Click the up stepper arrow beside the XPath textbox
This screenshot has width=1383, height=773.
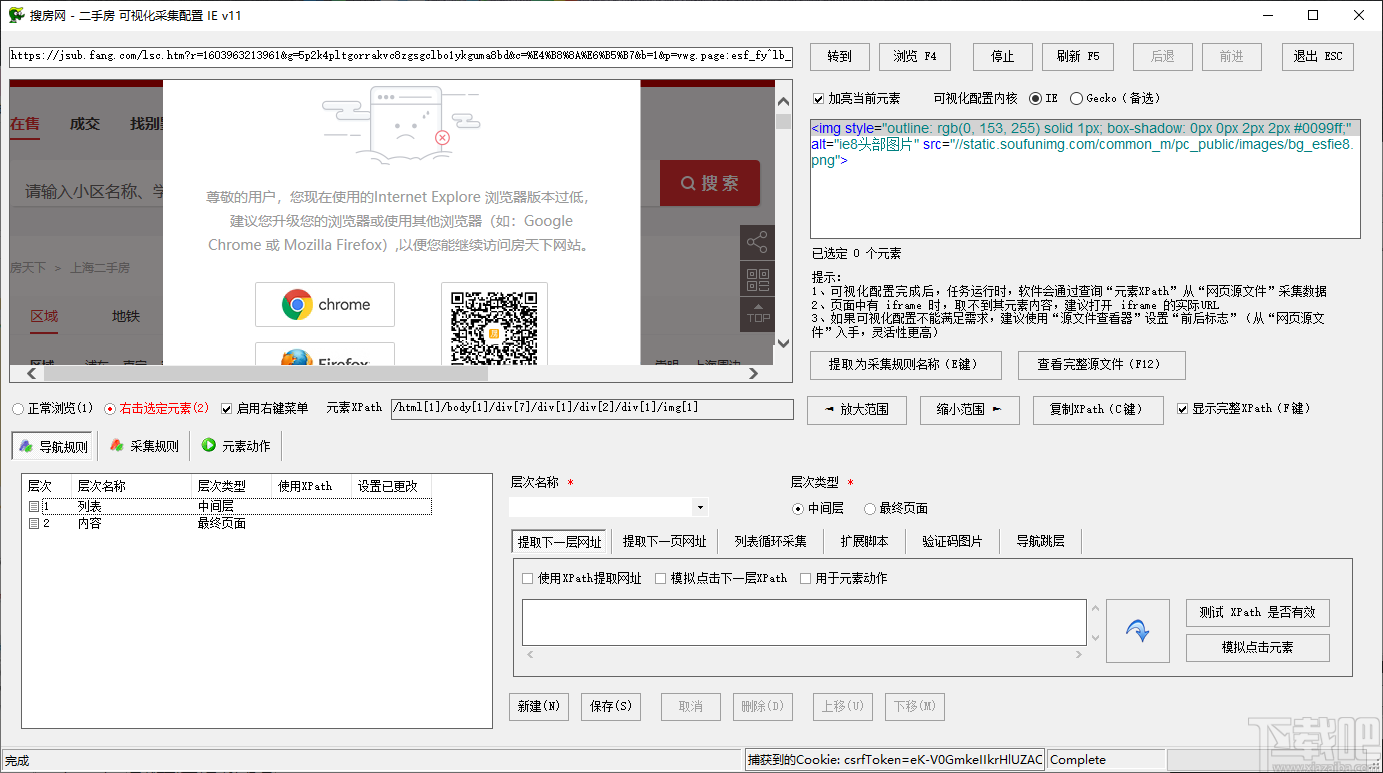(1097, 607)
